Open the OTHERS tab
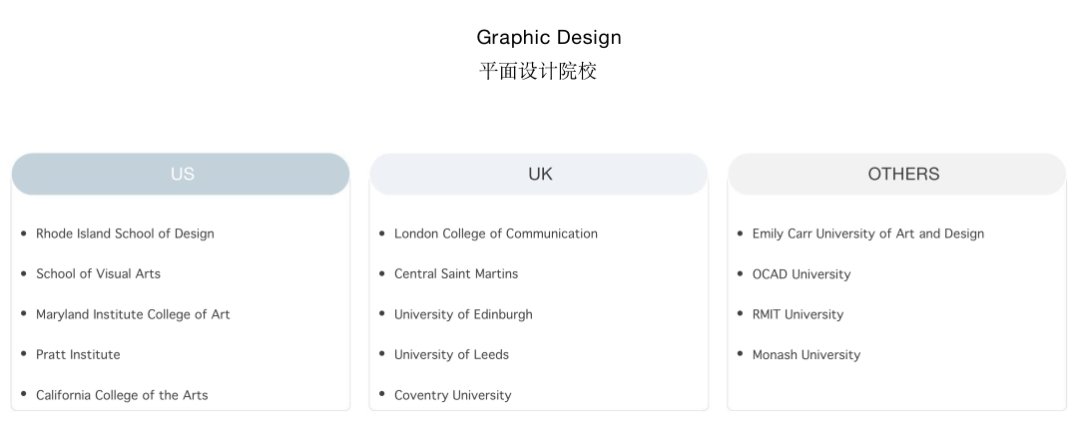 tap(897, 174)
